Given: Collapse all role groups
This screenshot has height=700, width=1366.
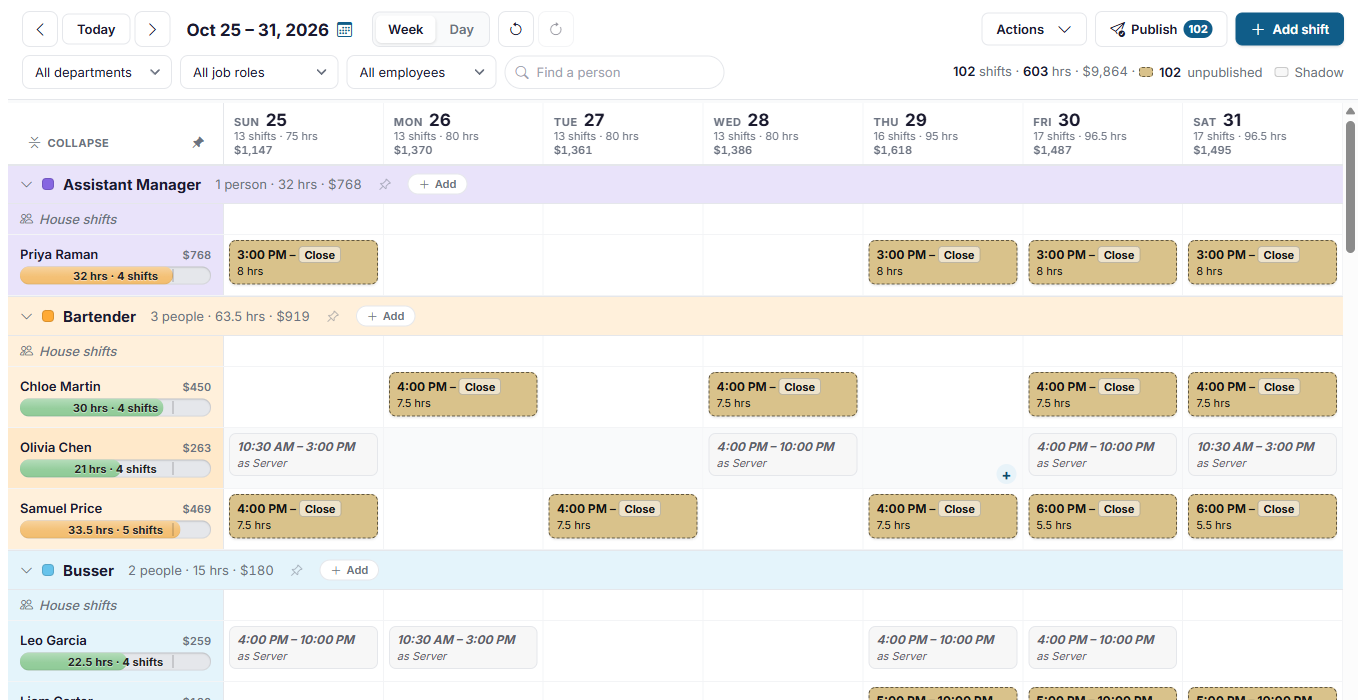Looking at the screenshot, I should click(68, 143).
